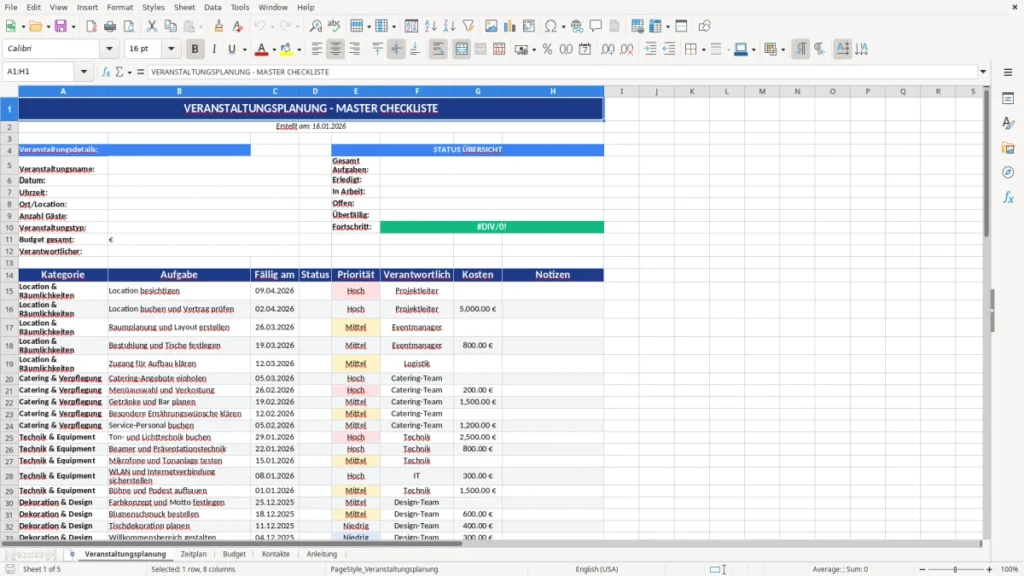This screenshot has height=576, width=1024.
Task: Apply the red font color swatch
Action: click(261, 49)
